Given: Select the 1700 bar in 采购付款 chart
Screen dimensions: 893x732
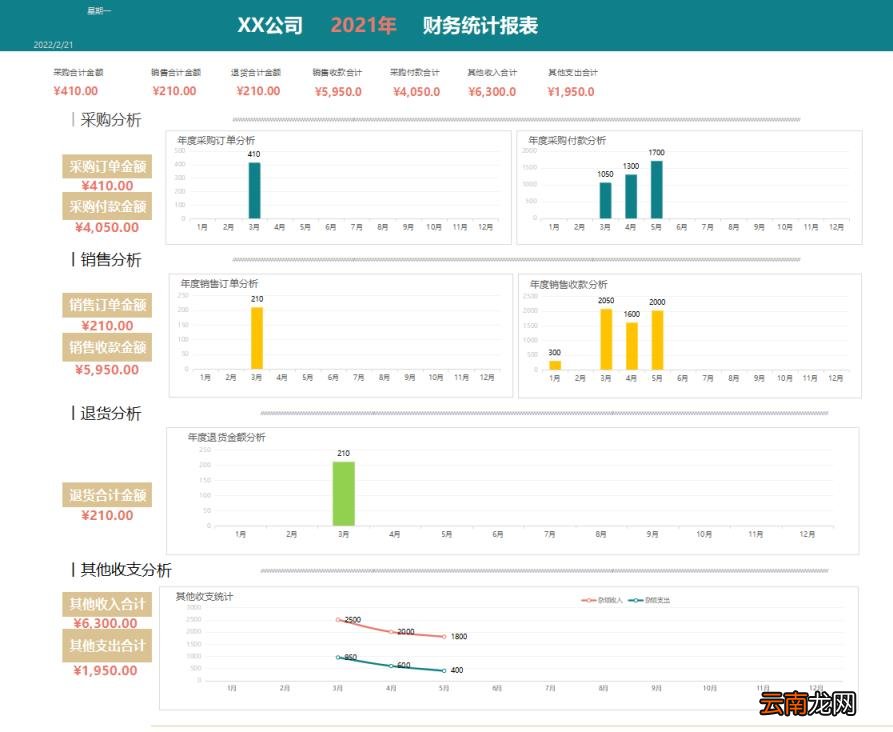Looking at the screenshot, I should tap(657, 189).
